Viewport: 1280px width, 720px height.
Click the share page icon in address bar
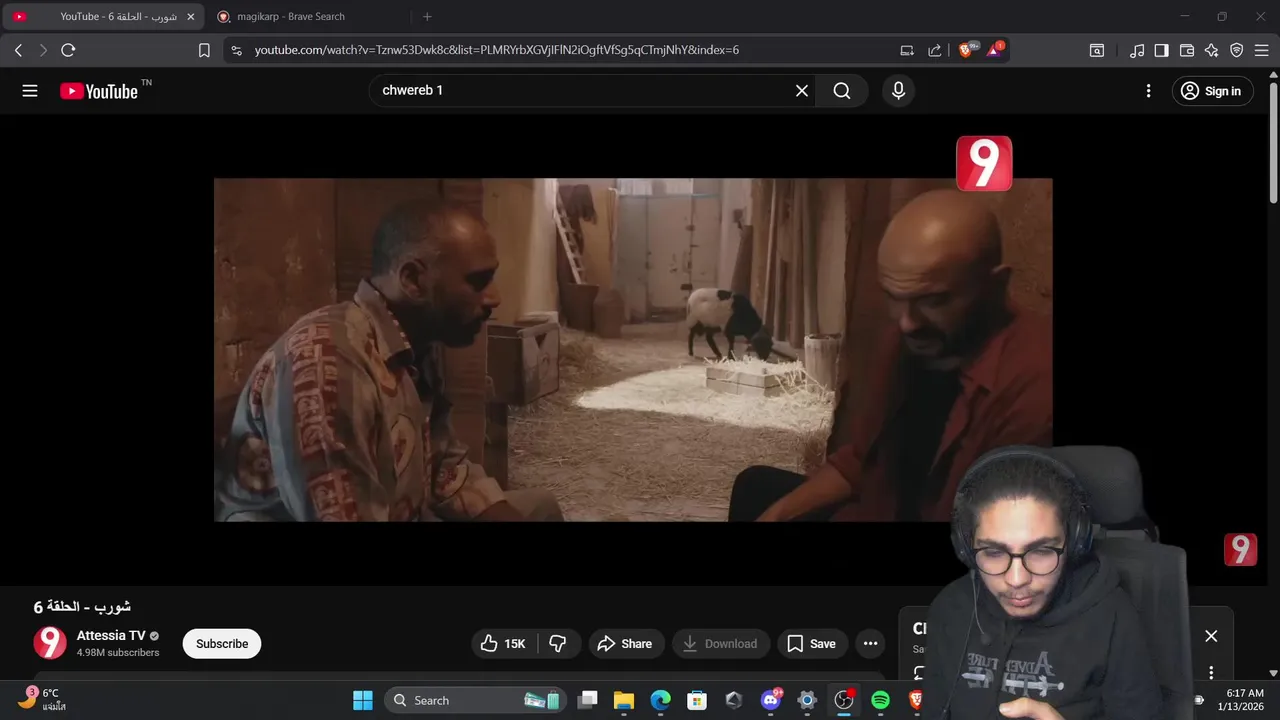click(x=935, y=50)
